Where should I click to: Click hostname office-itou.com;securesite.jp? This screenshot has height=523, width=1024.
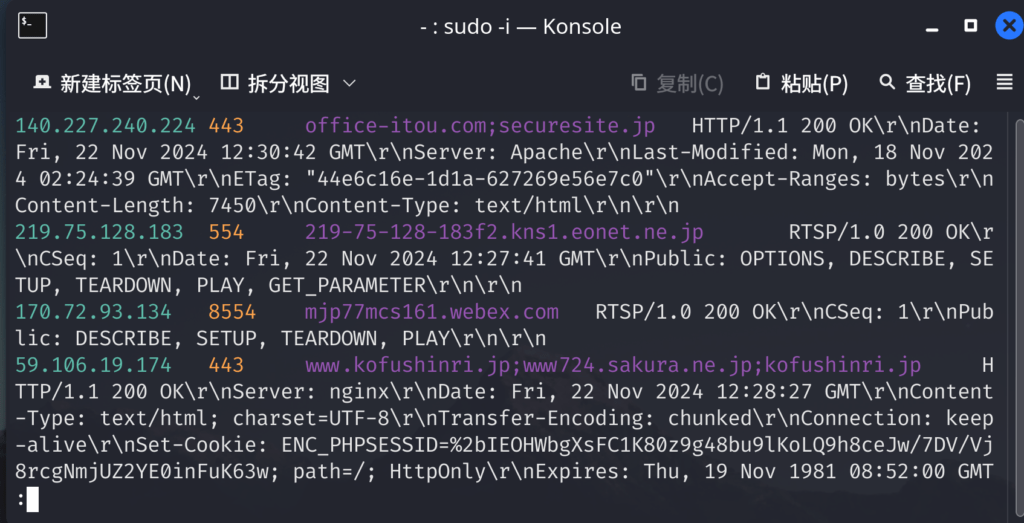point(480,125)
